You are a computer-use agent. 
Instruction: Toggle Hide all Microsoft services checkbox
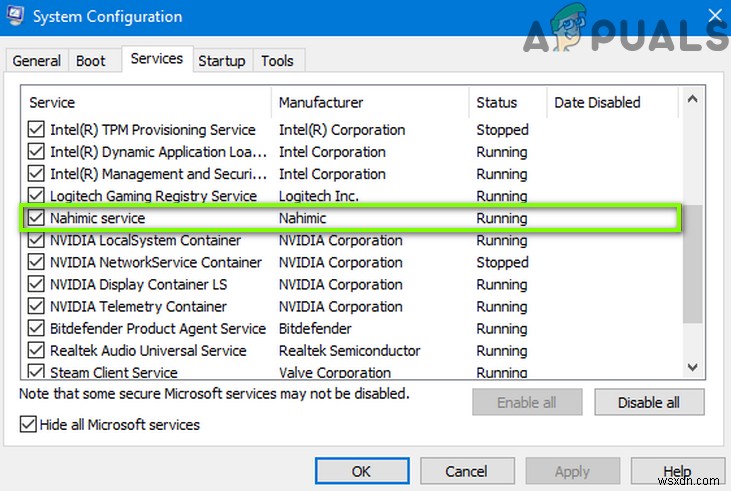(x=27, y=425)
